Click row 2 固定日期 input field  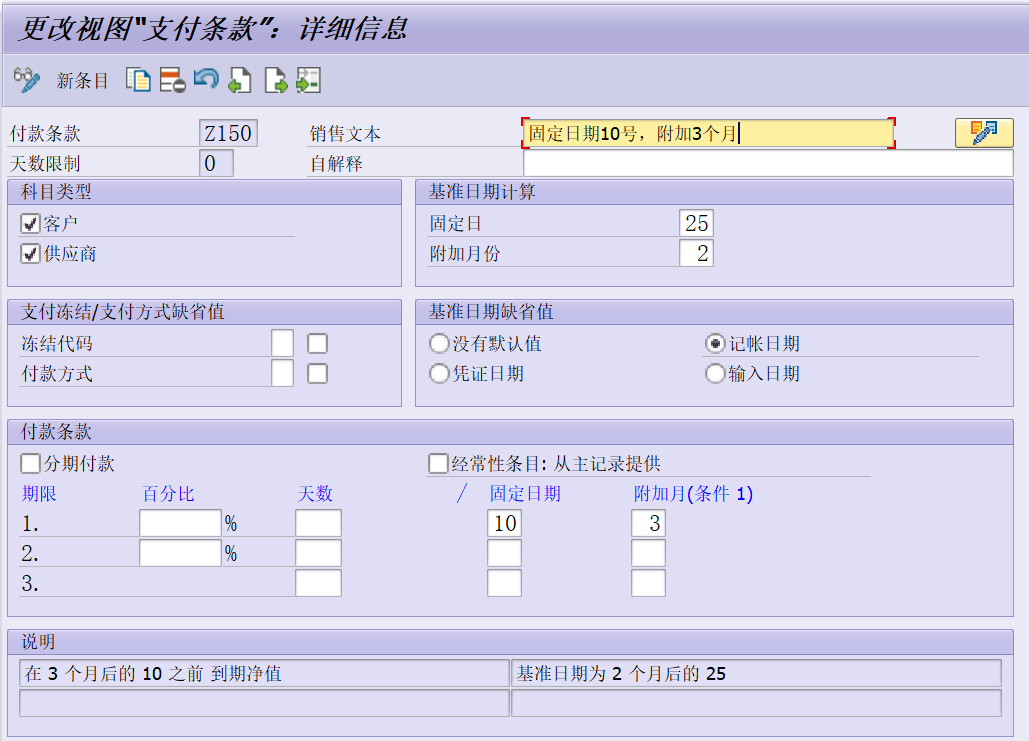pos(505,553)
